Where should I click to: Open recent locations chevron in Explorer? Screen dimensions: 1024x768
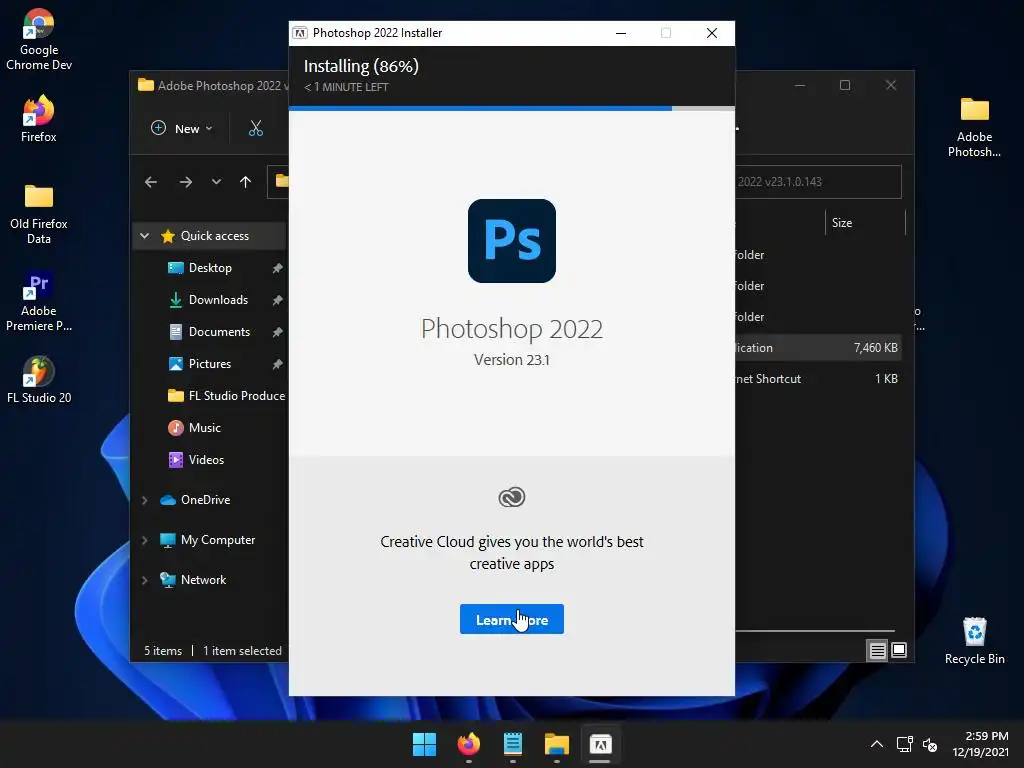coord(216,182)
